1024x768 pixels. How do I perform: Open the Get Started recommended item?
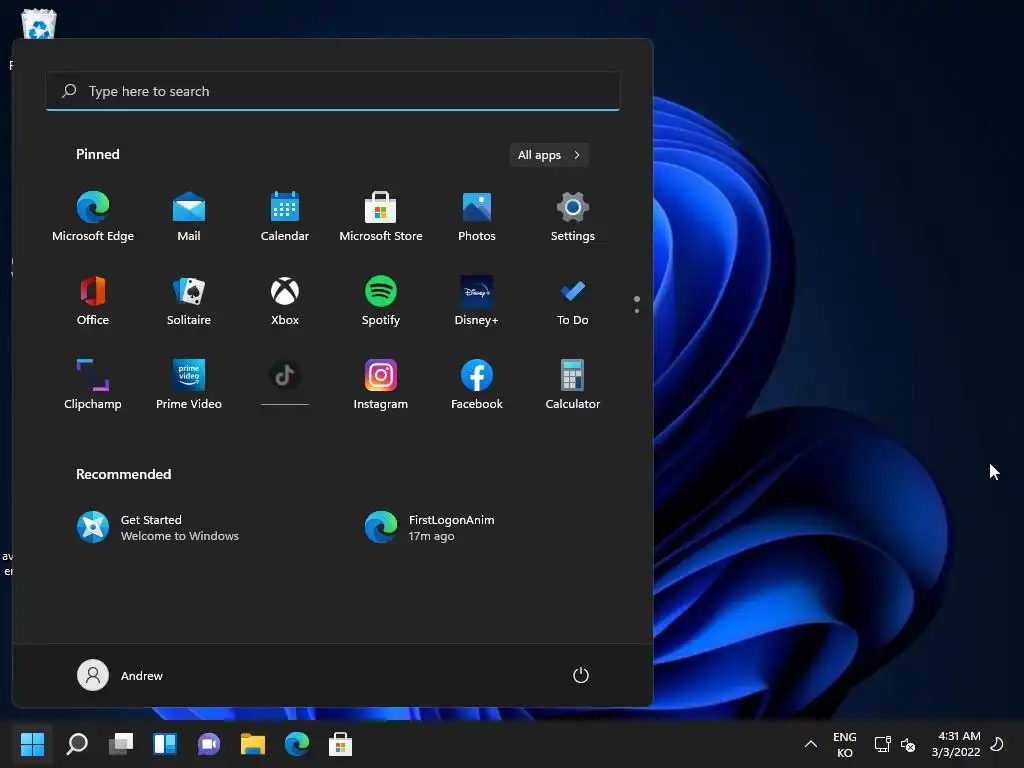click(x=158, y=528)
